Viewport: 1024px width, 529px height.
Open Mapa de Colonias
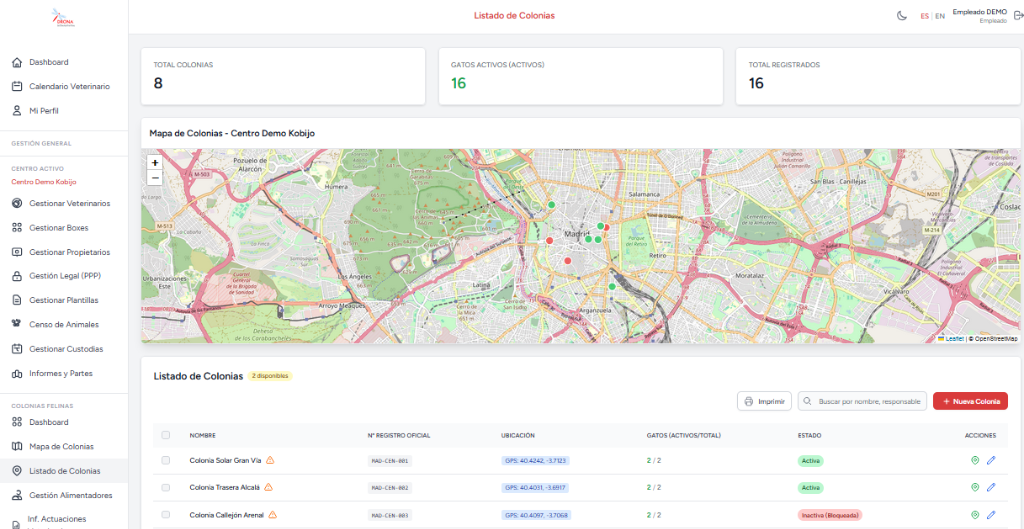pos(63,447)
